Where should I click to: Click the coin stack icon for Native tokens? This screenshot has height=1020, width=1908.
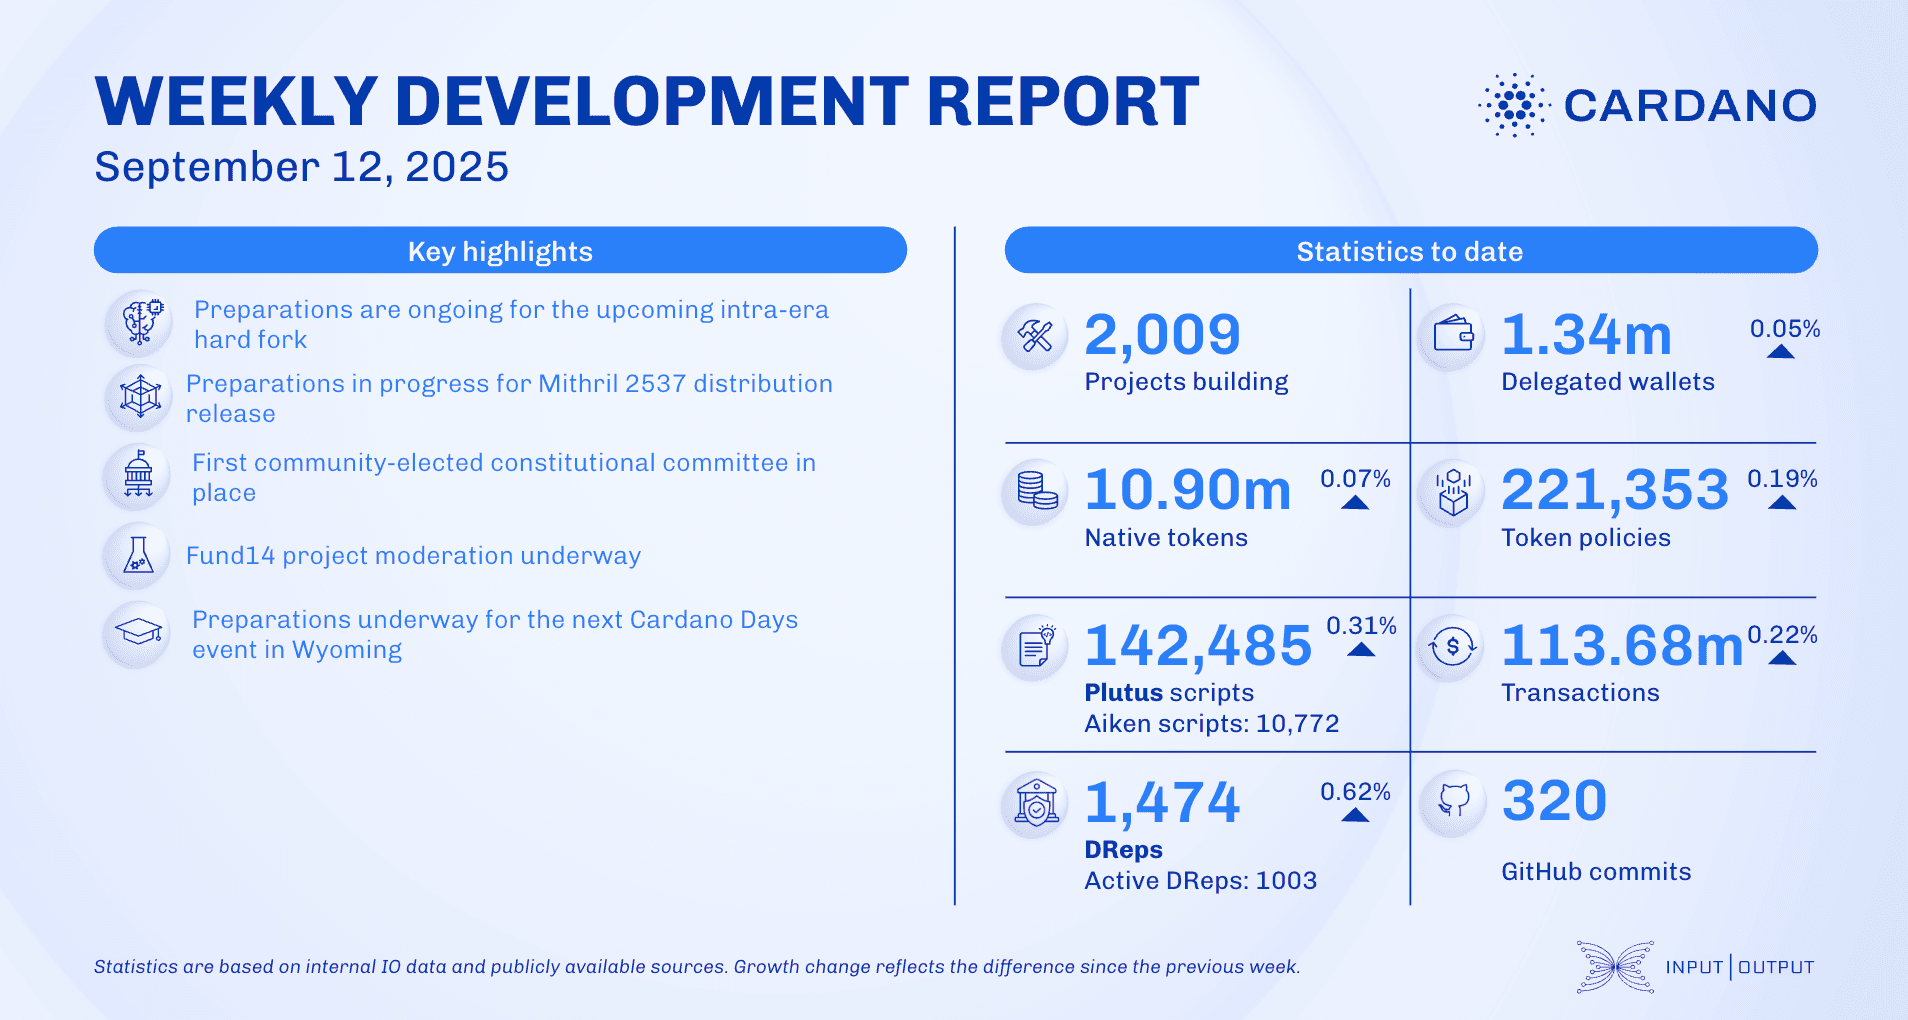tap(1036, 491)
